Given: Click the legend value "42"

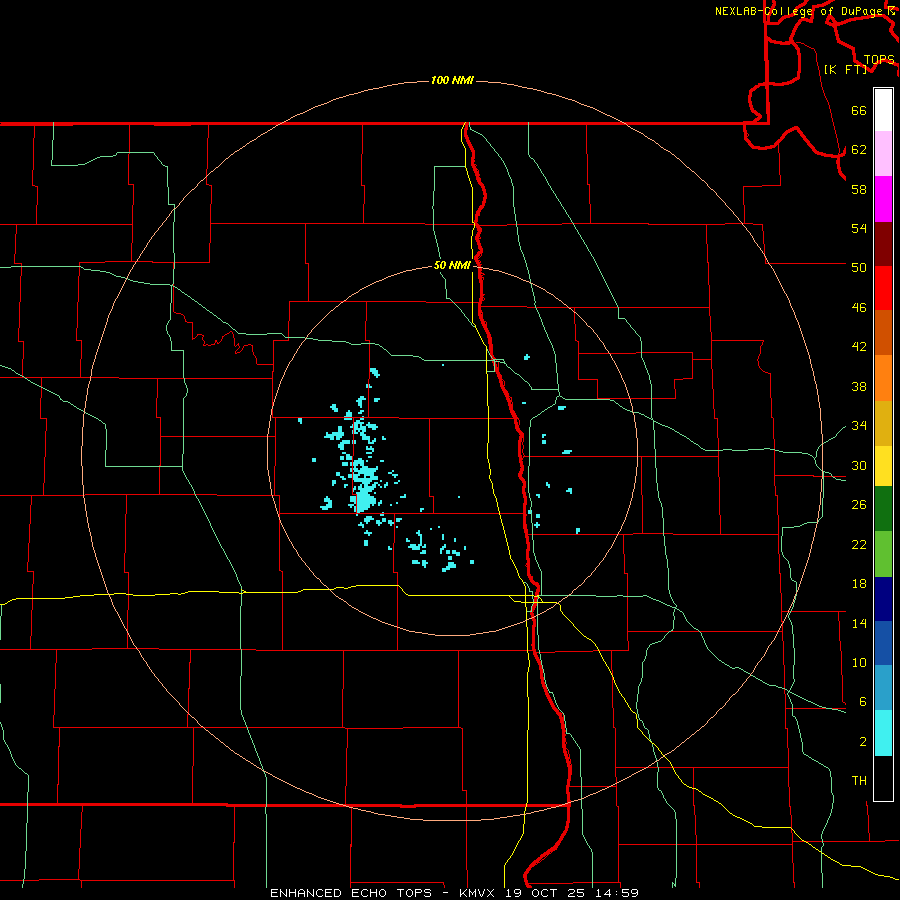Looking at the screenshot, I should click(x=859, y=347).
